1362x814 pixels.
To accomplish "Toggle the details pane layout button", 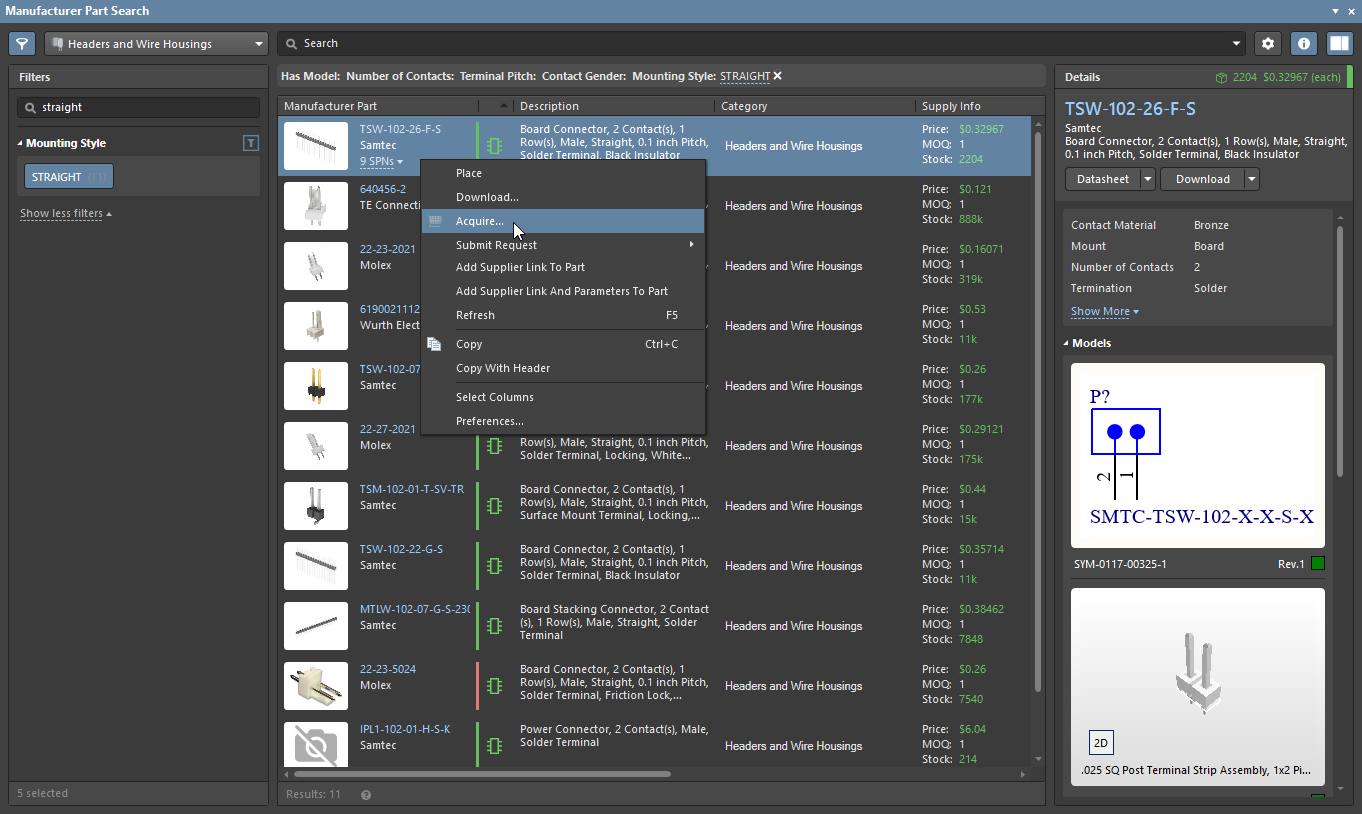I will pos(1339,44).
